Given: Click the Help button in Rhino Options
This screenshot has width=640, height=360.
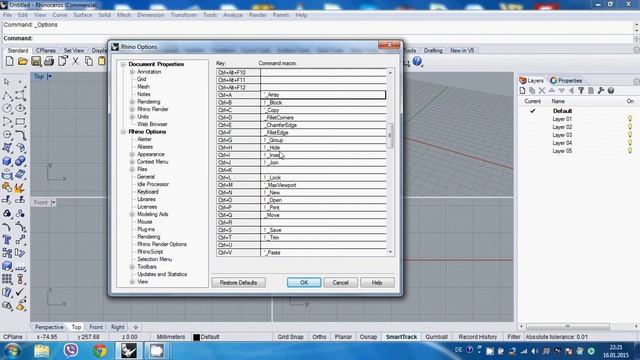Looking at the screenshot, I should (377, 282).
